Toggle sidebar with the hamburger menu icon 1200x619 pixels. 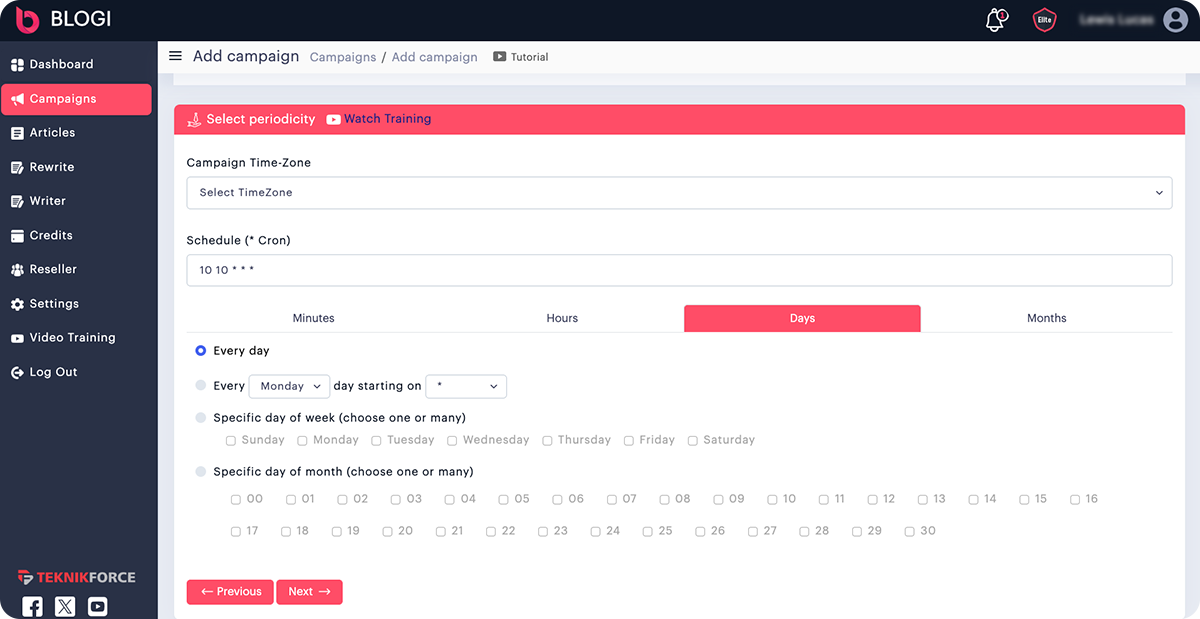[x=175, y=56]
